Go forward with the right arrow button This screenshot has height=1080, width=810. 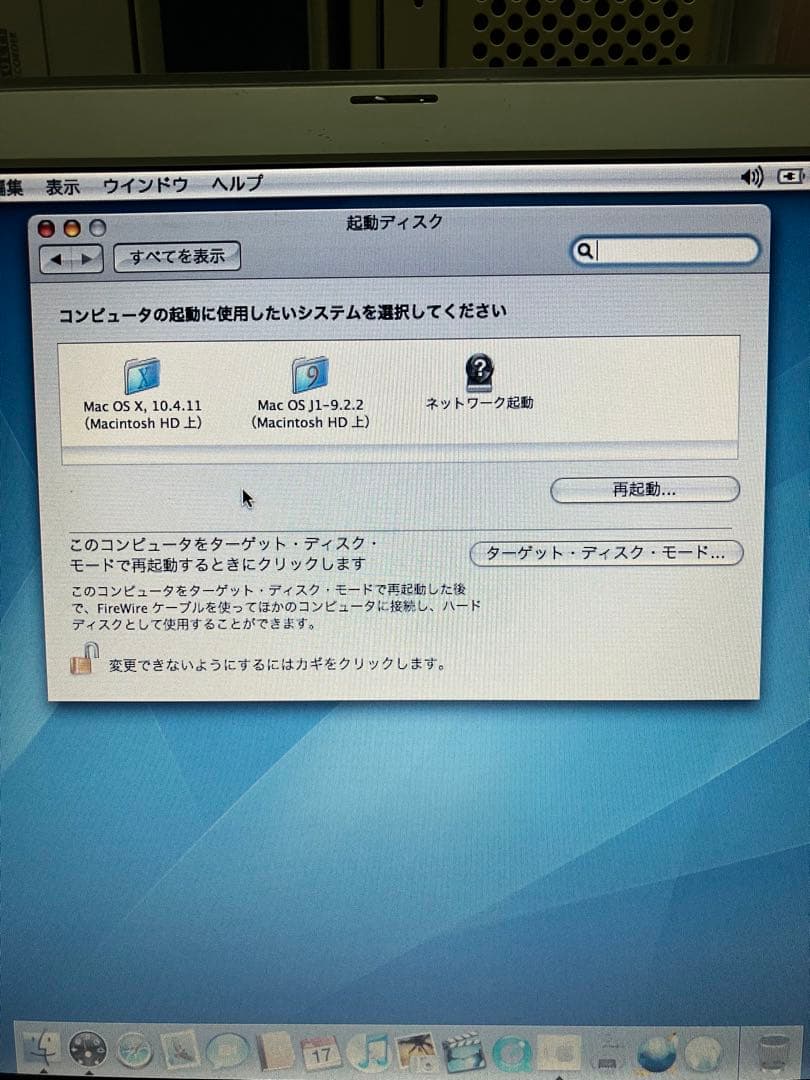tap(87, 259)
